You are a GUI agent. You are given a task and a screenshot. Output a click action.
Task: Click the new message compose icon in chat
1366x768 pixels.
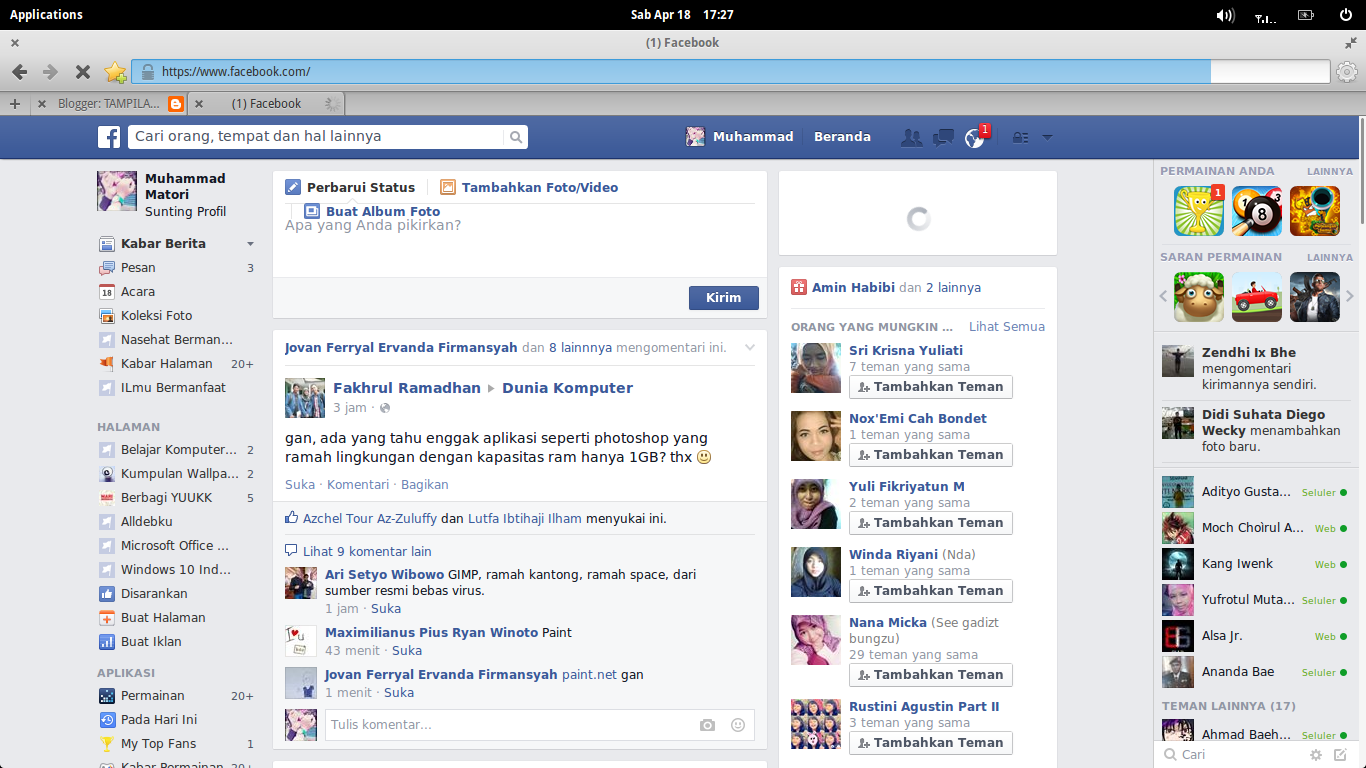pos(1341,755)
